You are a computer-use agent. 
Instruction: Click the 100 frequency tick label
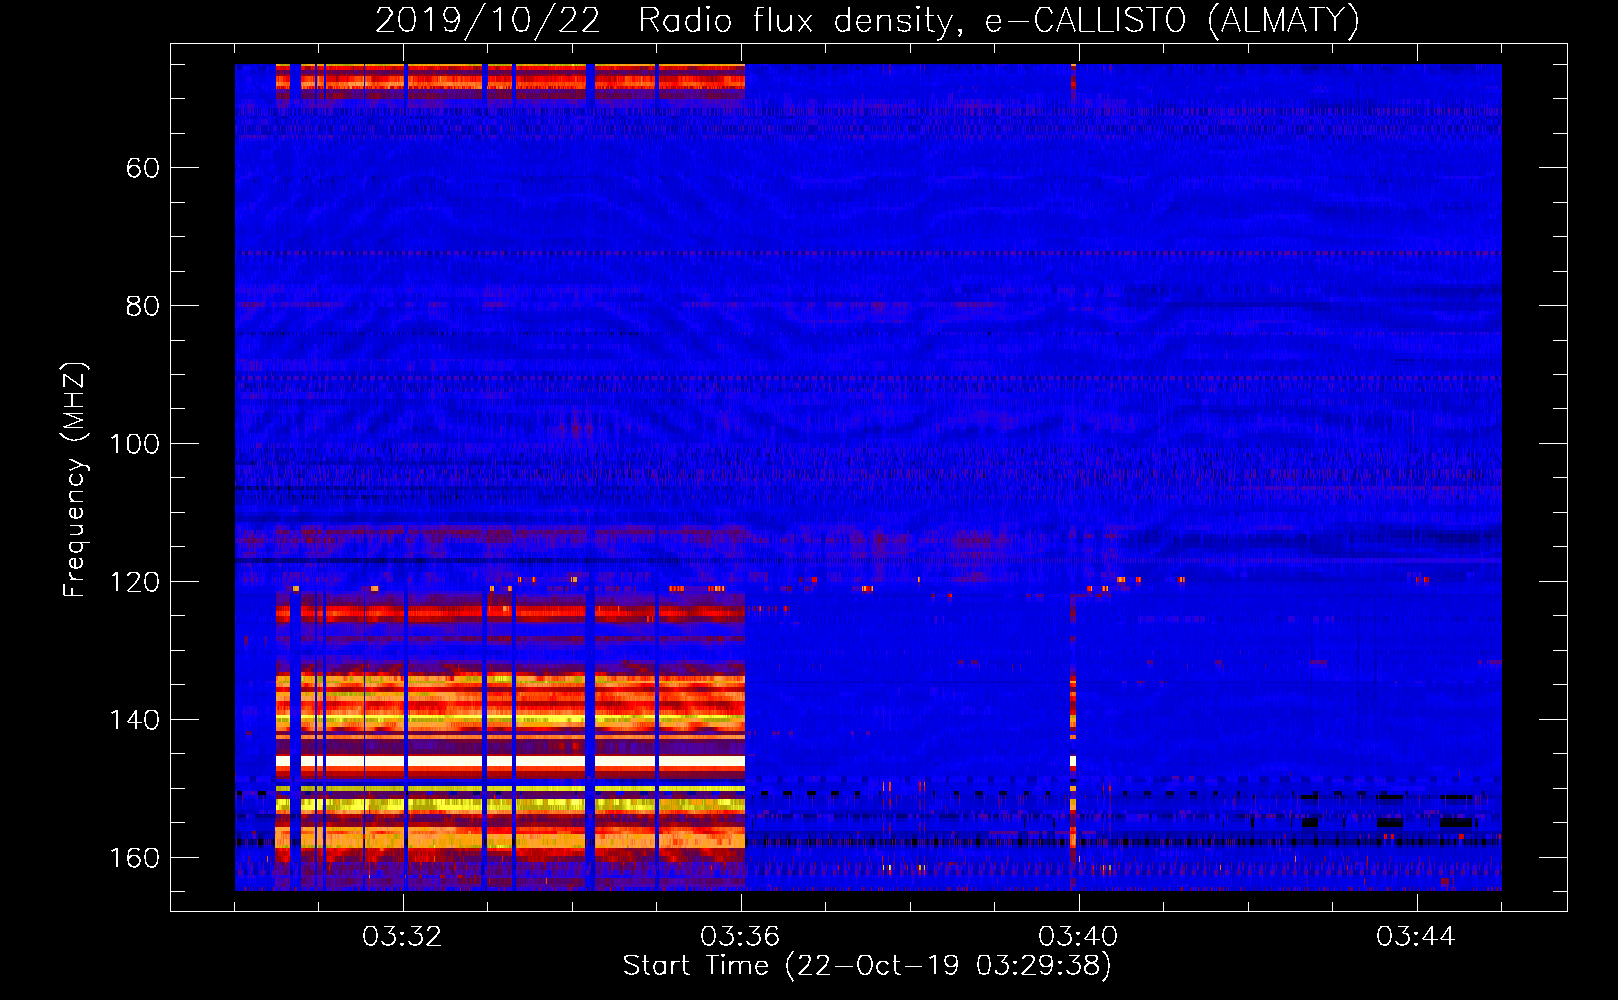tap(134, 444)
